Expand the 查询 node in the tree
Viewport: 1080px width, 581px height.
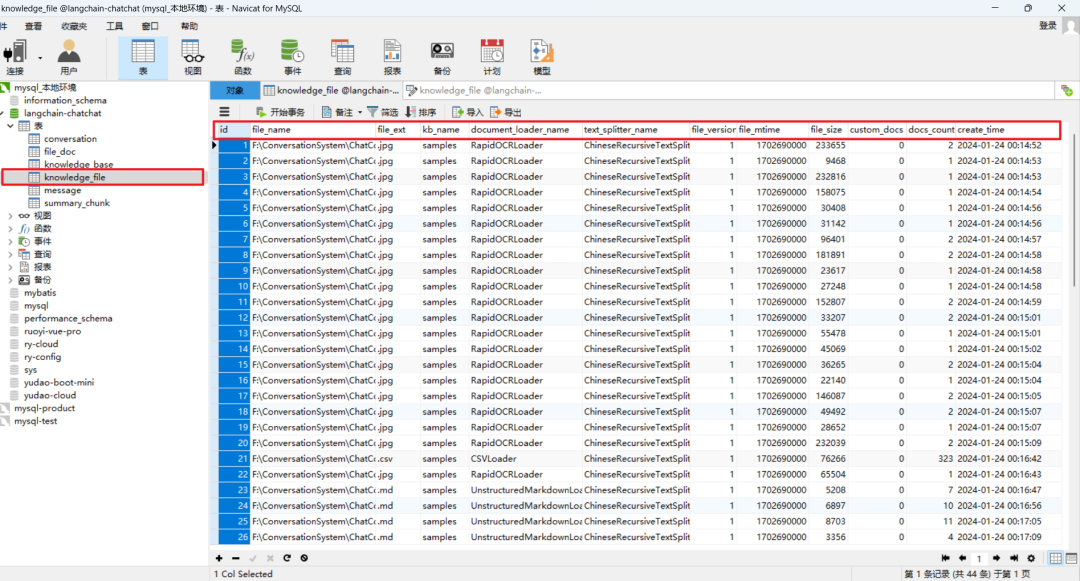coord(10,254)
